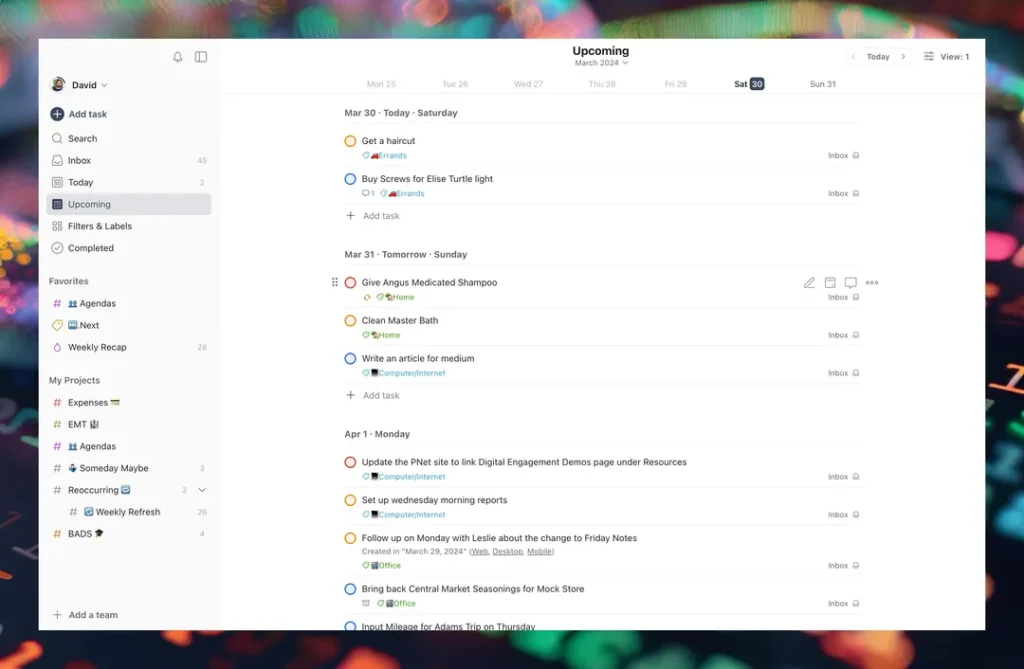
Task: Open the March 2024 month picker
Action: click(601, 63)
